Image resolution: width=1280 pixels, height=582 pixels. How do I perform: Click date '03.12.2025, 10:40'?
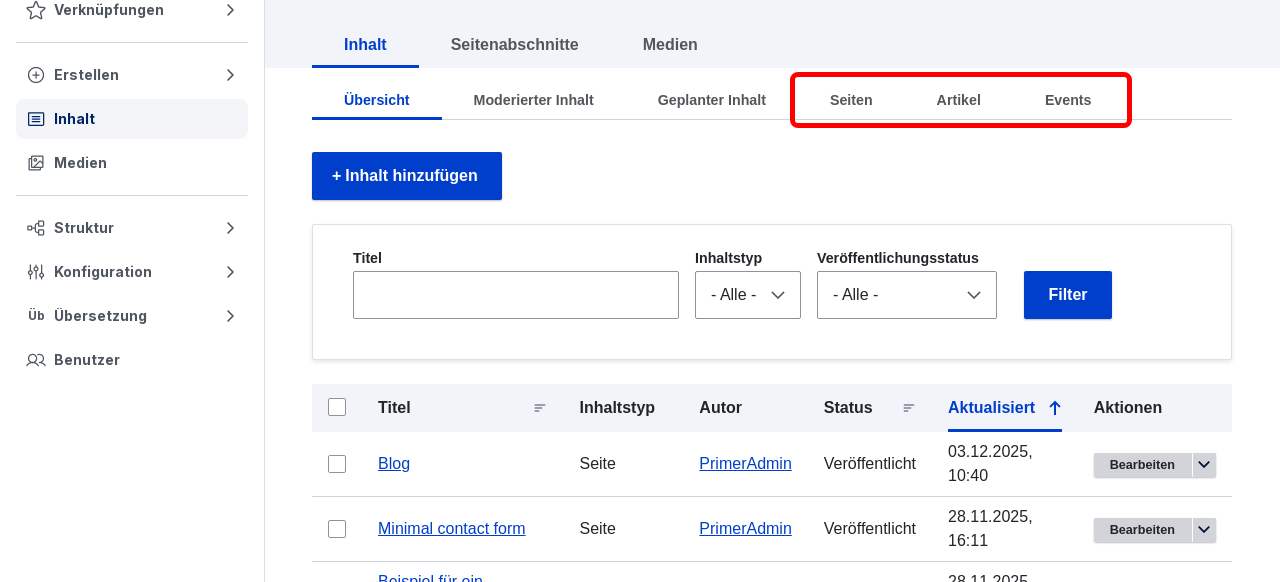990,464
